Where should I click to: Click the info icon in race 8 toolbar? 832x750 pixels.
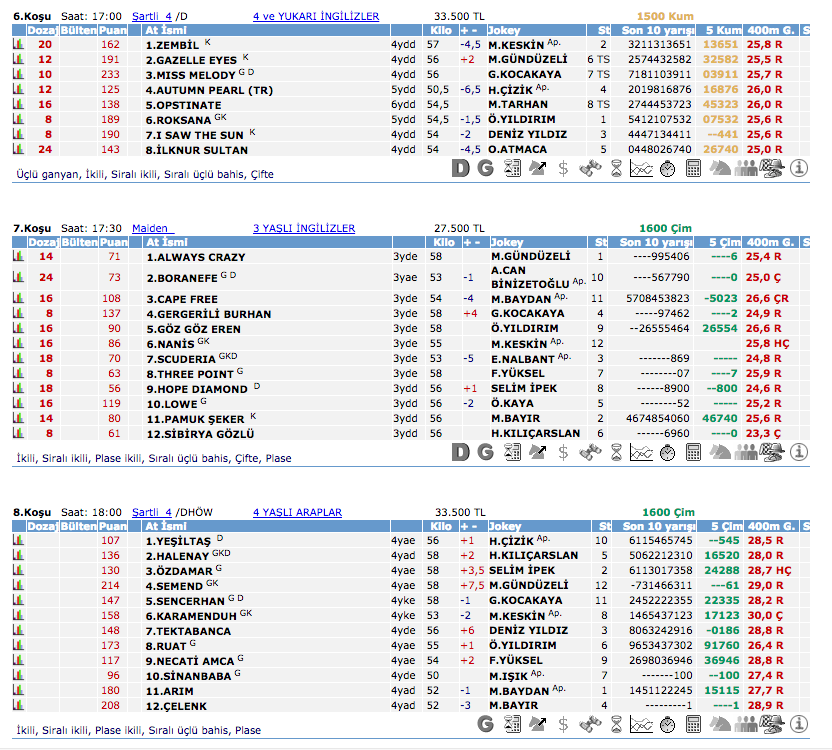(798, 723)
